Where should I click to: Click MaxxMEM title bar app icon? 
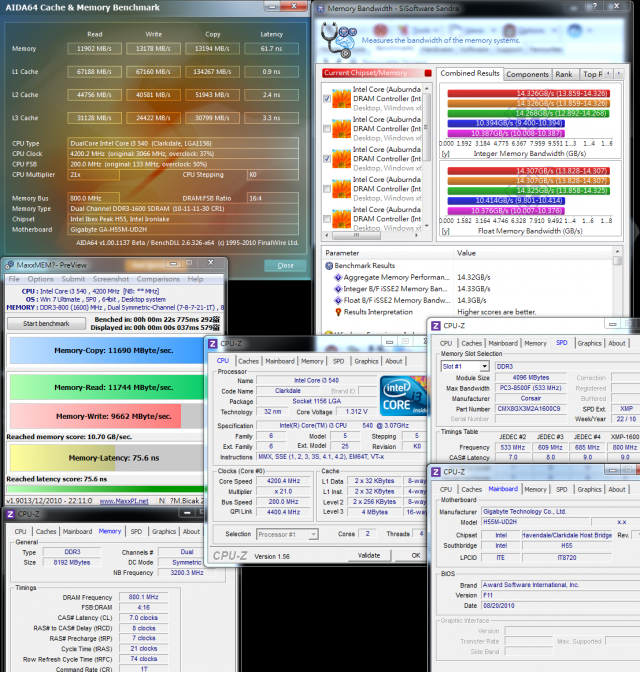click(x=9, y=265)
